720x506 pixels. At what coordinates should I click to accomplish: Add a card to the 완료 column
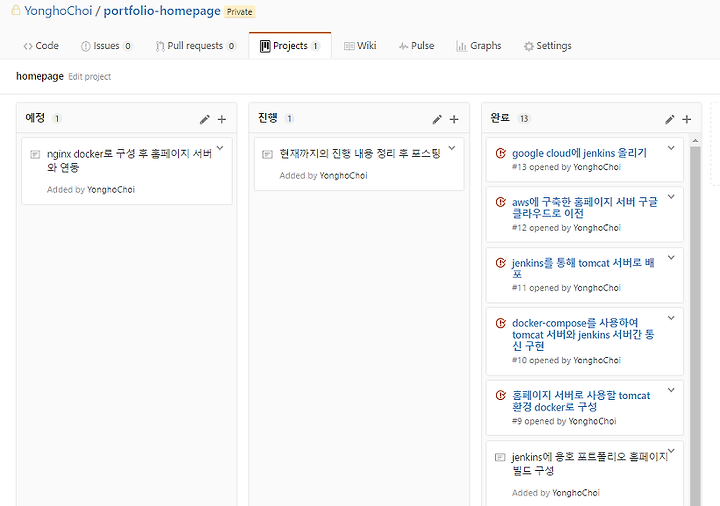coord(686,119)
